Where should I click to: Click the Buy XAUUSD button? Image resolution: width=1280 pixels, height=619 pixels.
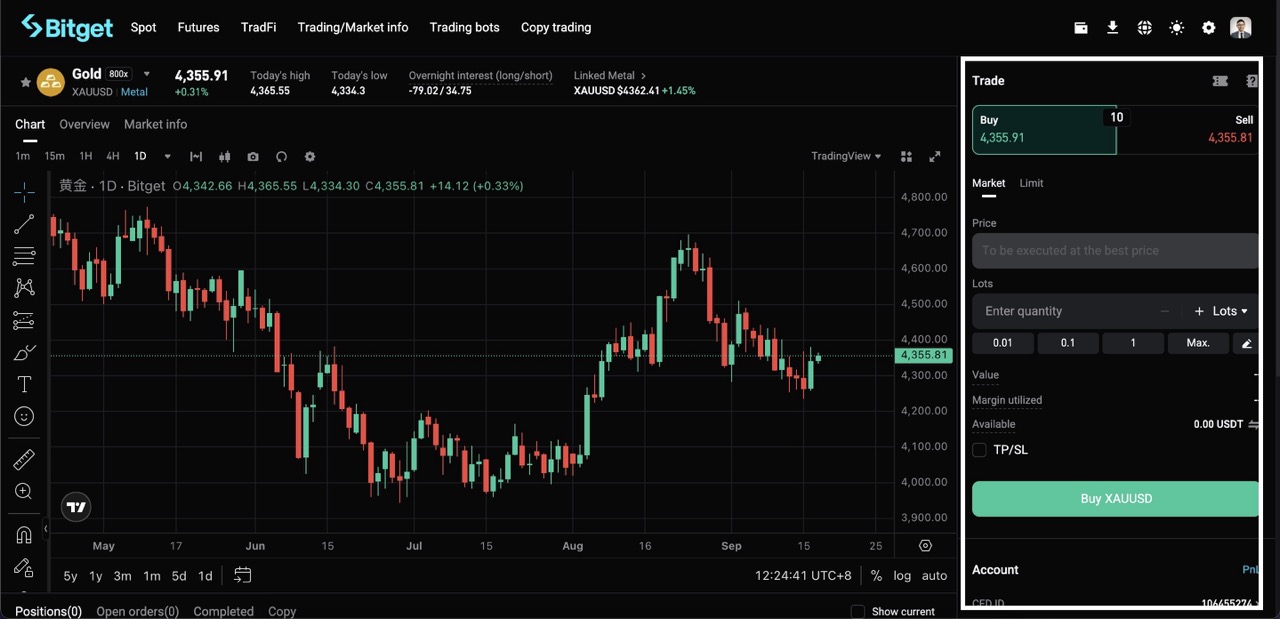coord(1116,499)
